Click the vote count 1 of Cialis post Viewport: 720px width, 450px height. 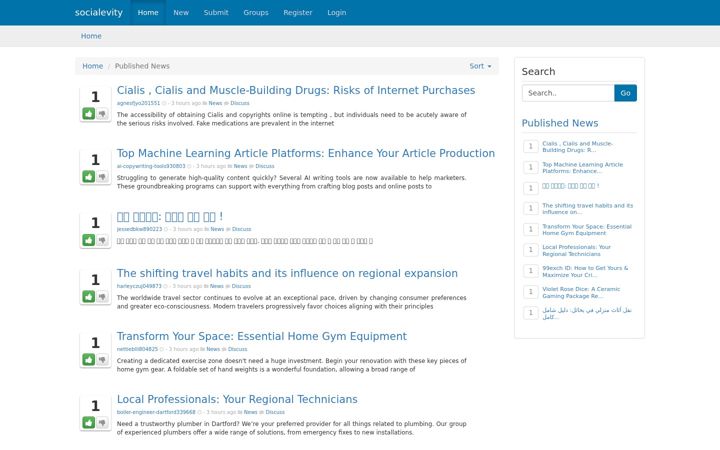point(95,97)
